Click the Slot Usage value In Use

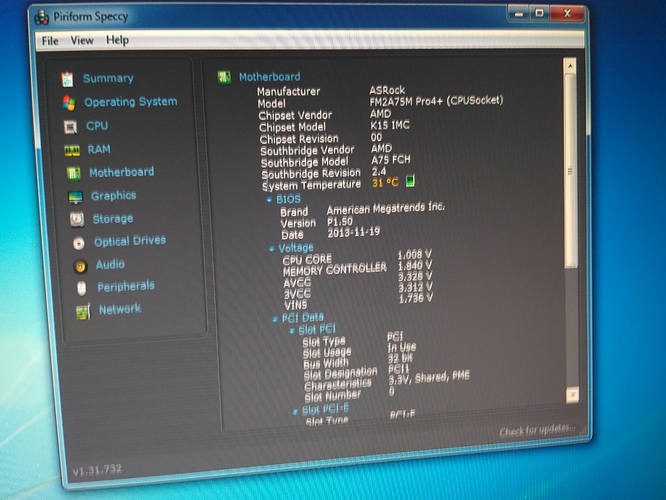[402, 348]
